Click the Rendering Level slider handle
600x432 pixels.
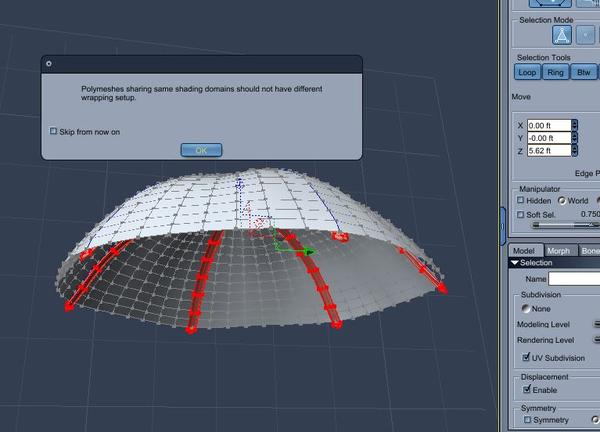pyautogui.click(x=597, y=339)
